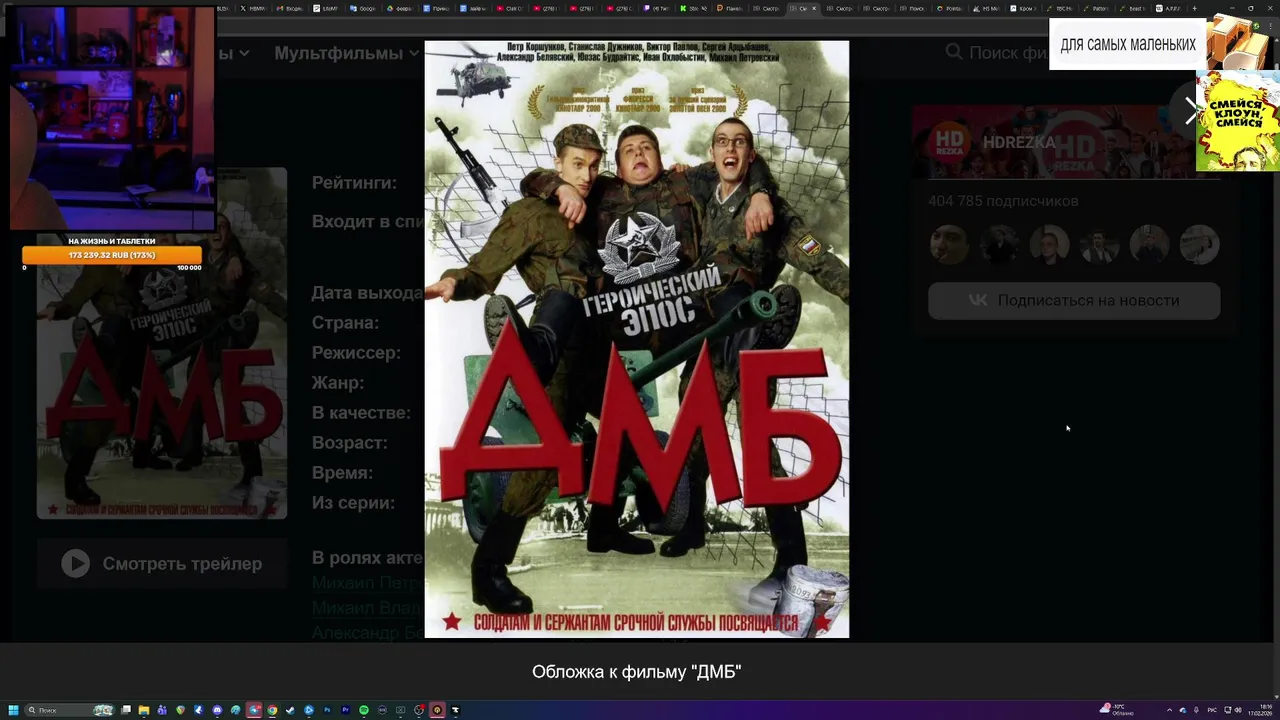Viewport: 1280px width, 720px height.
Task: Switch to the Google browser tab
Action: click(365, 8)
